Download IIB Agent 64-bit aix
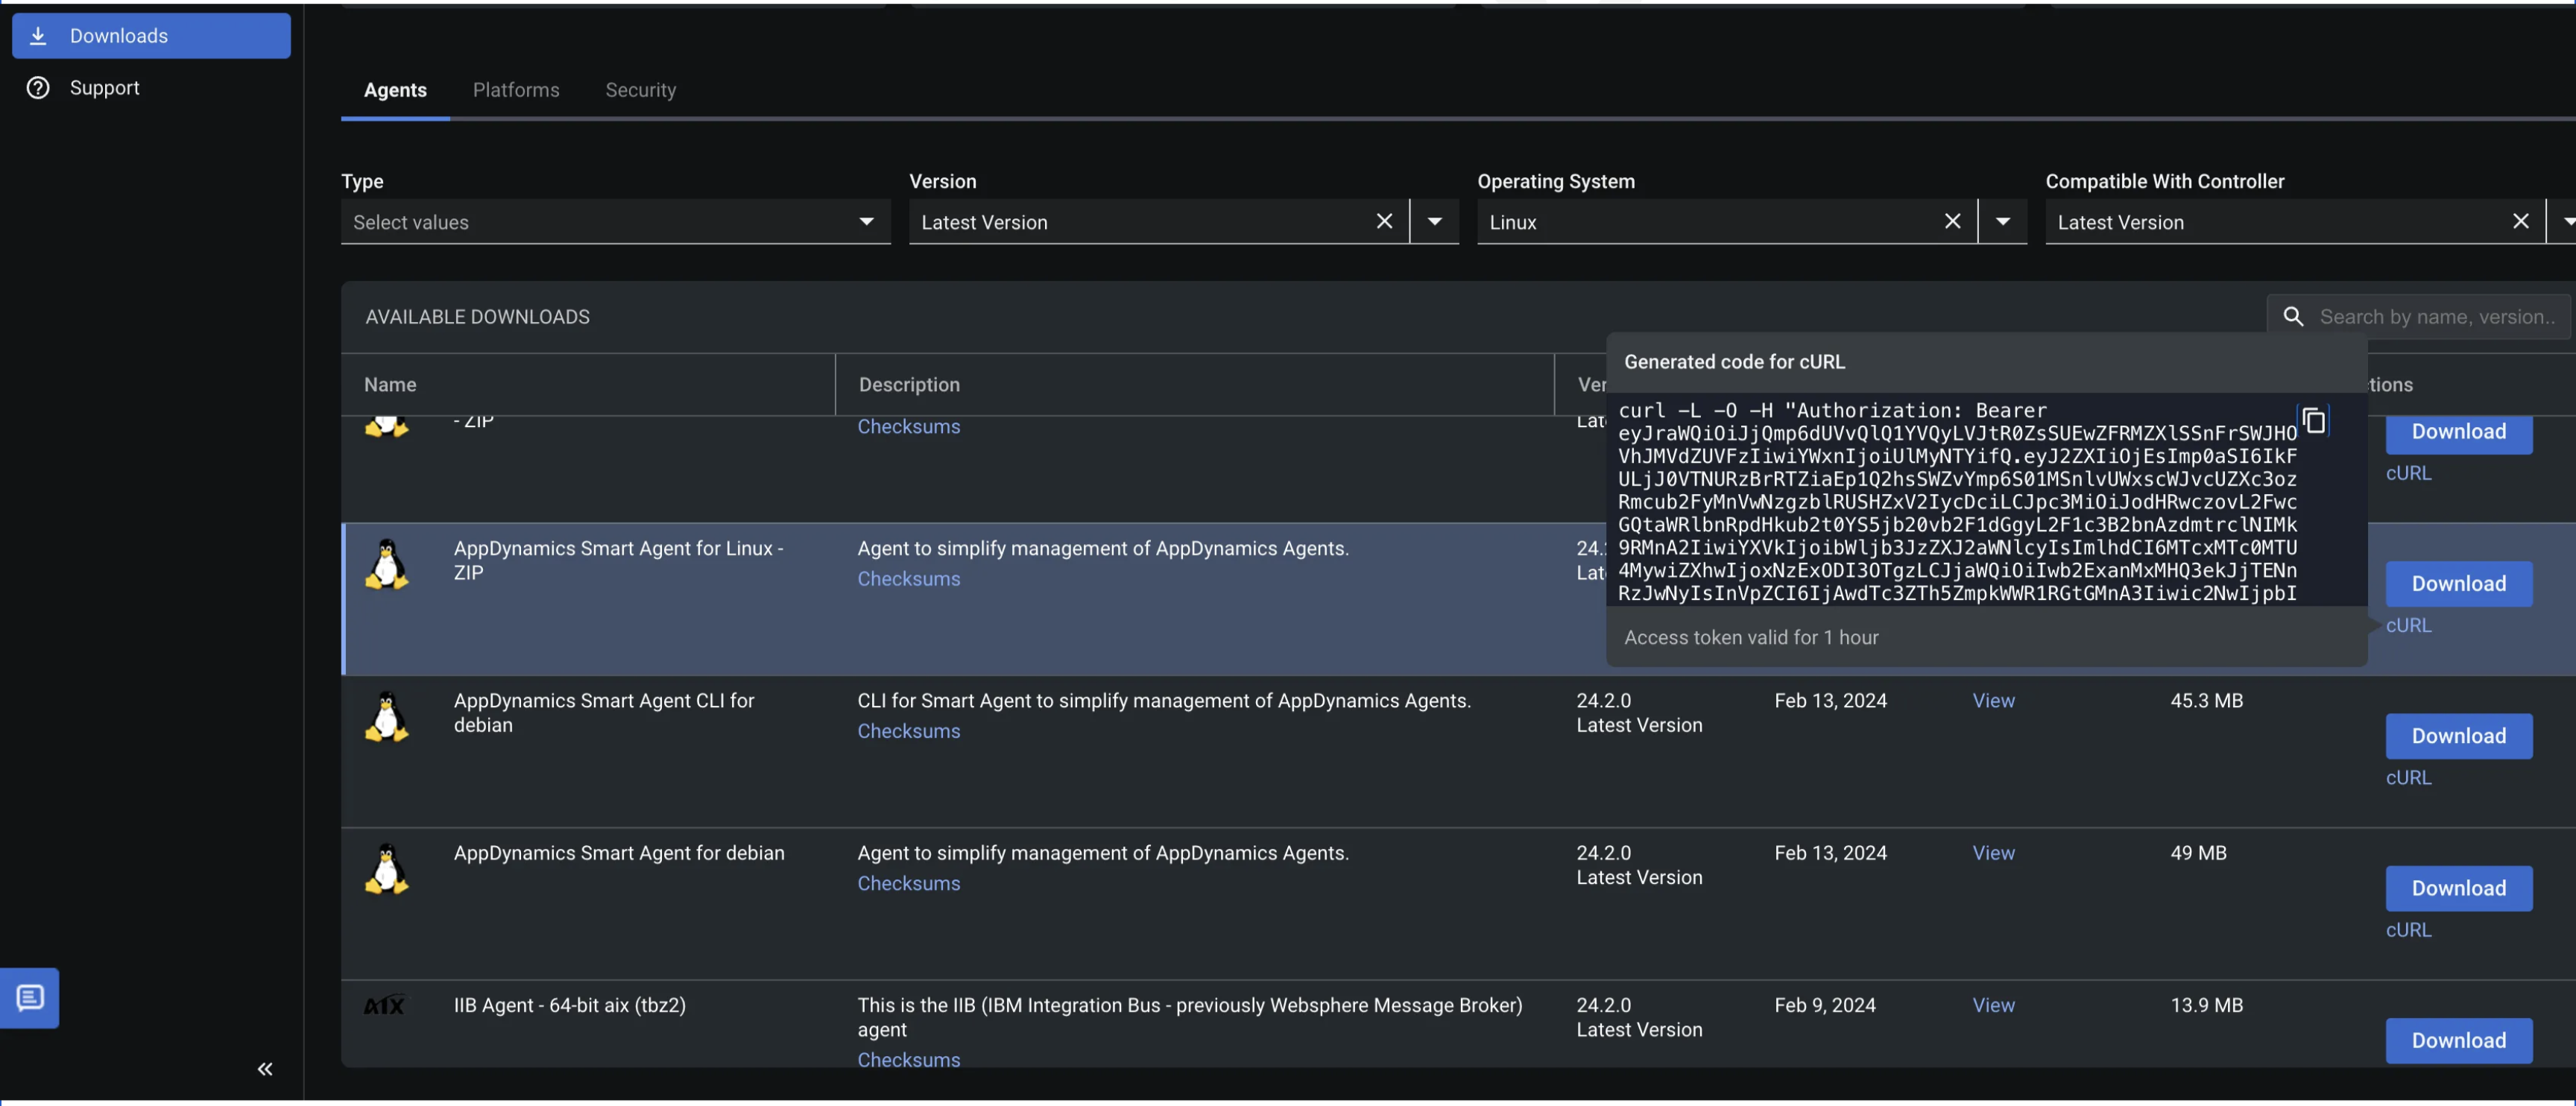 (x=2458, y=1040)
